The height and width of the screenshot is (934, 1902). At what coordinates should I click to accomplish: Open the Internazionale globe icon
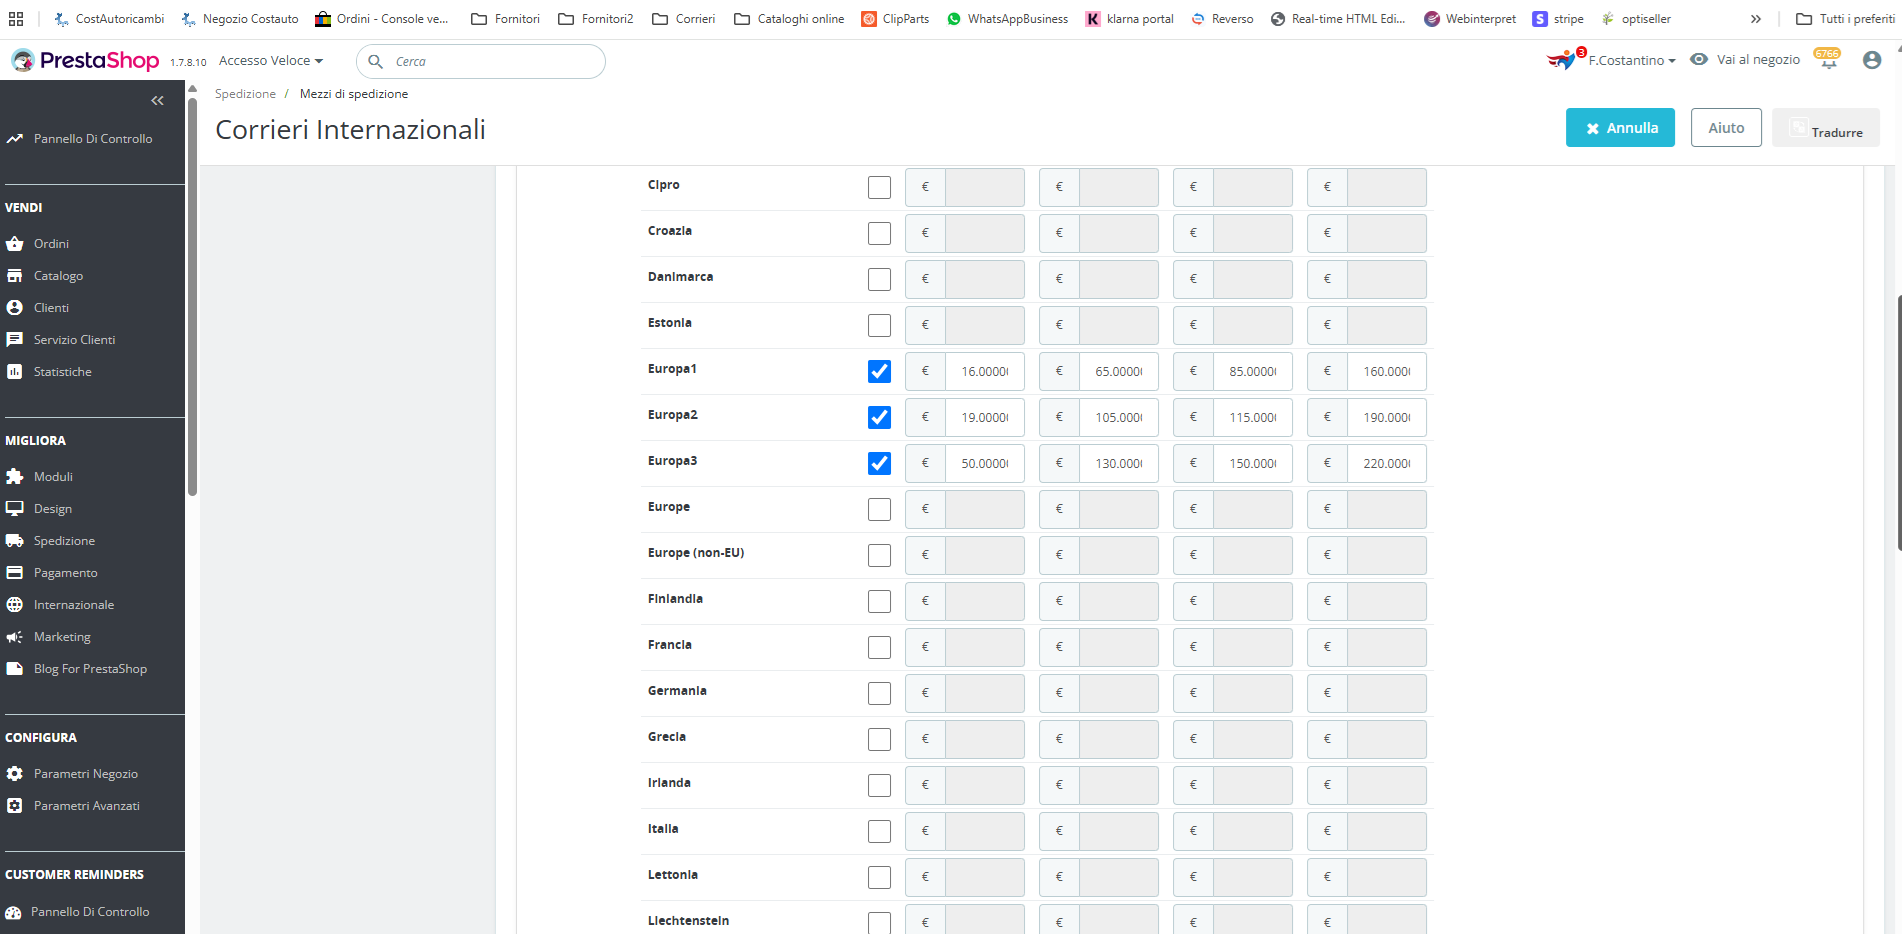point(14,605)
